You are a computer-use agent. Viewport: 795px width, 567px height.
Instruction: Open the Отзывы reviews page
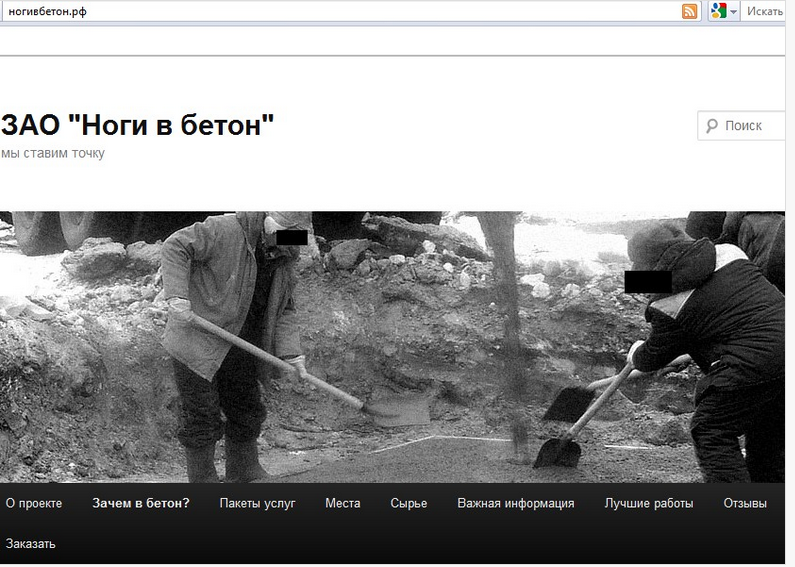tap(745, 503)
